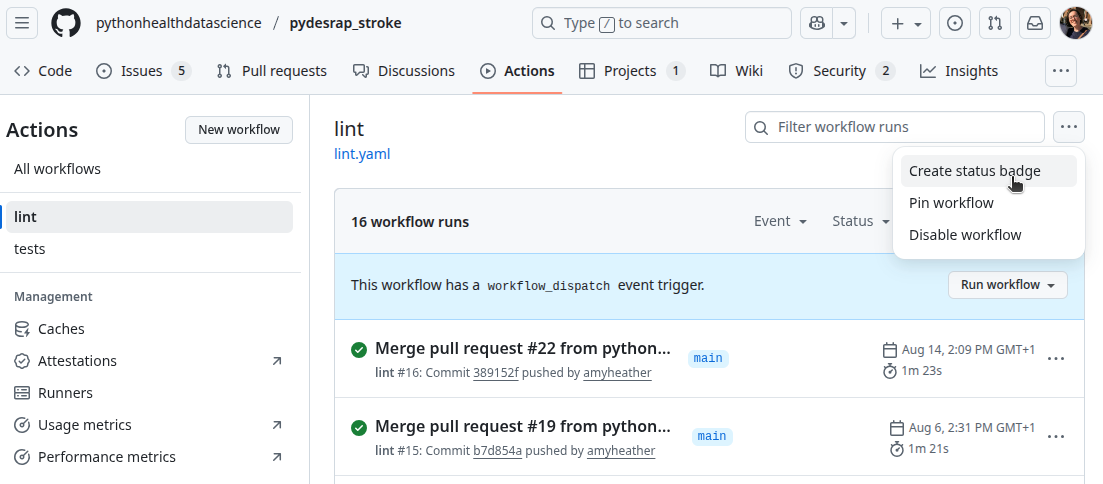This screenshot has width=1103, height=484.
Task: Open options for workflow run #16
Action: click(1056, 359)
